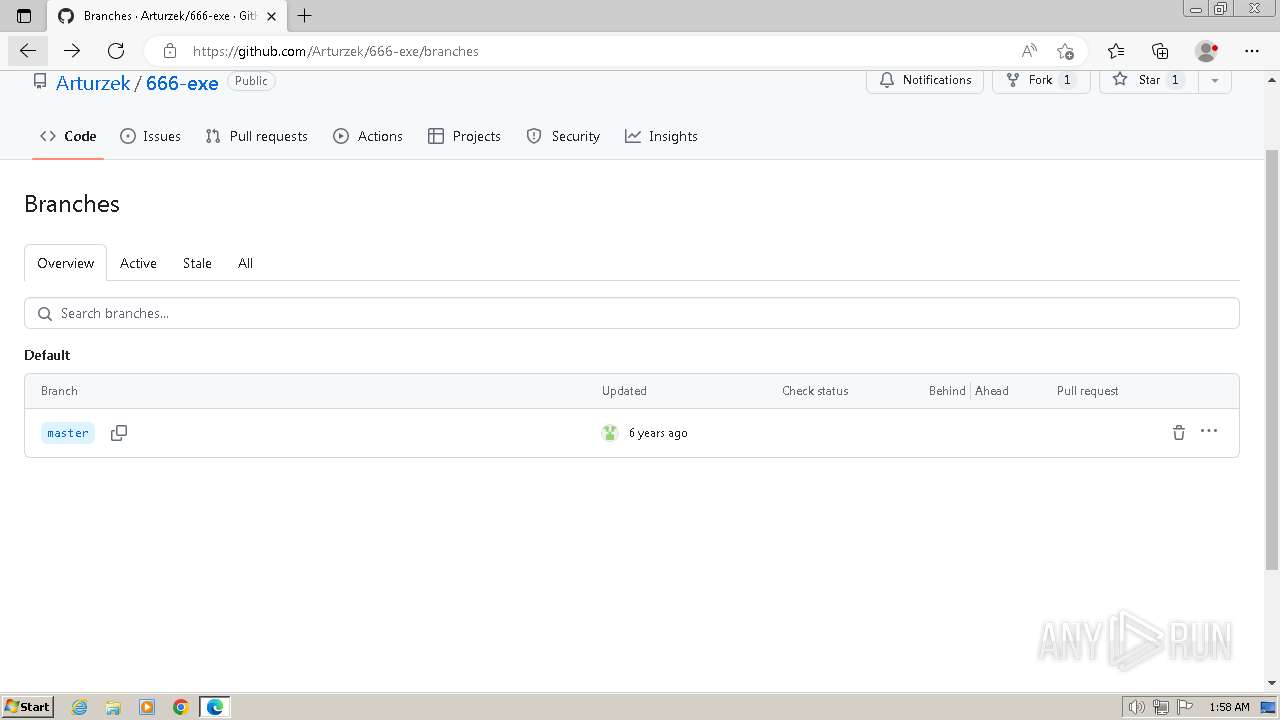The height and width of the screenshot is (720, 1280).
Task: Focus the Search branches field
Action: pos(632,313)
